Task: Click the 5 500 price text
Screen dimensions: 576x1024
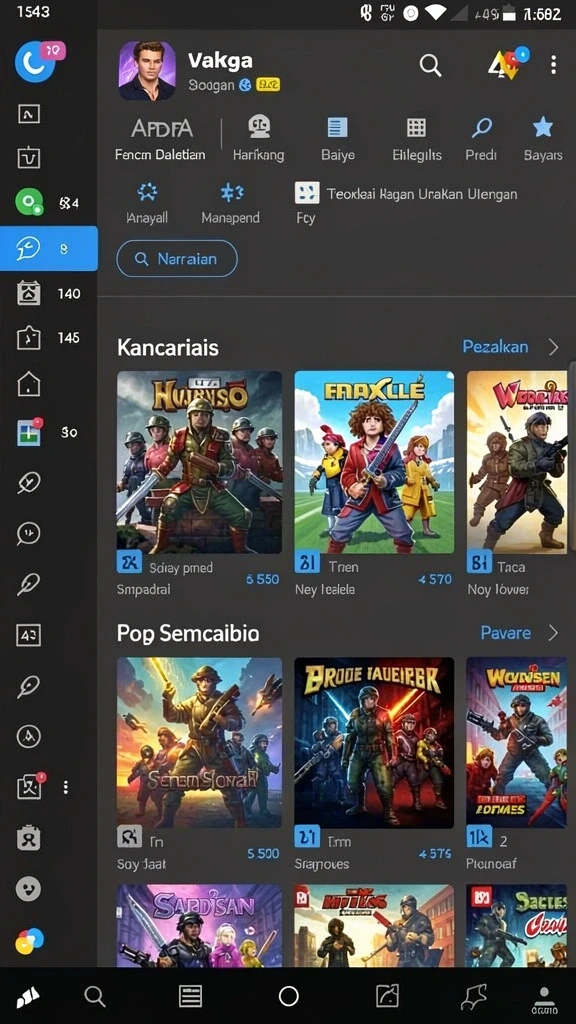Action: [x=263, y=854]
